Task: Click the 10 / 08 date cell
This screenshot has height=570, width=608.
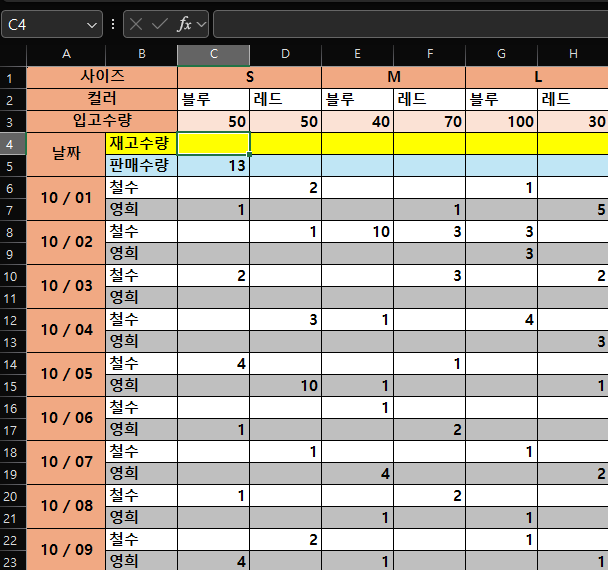Action: (66, 506)
